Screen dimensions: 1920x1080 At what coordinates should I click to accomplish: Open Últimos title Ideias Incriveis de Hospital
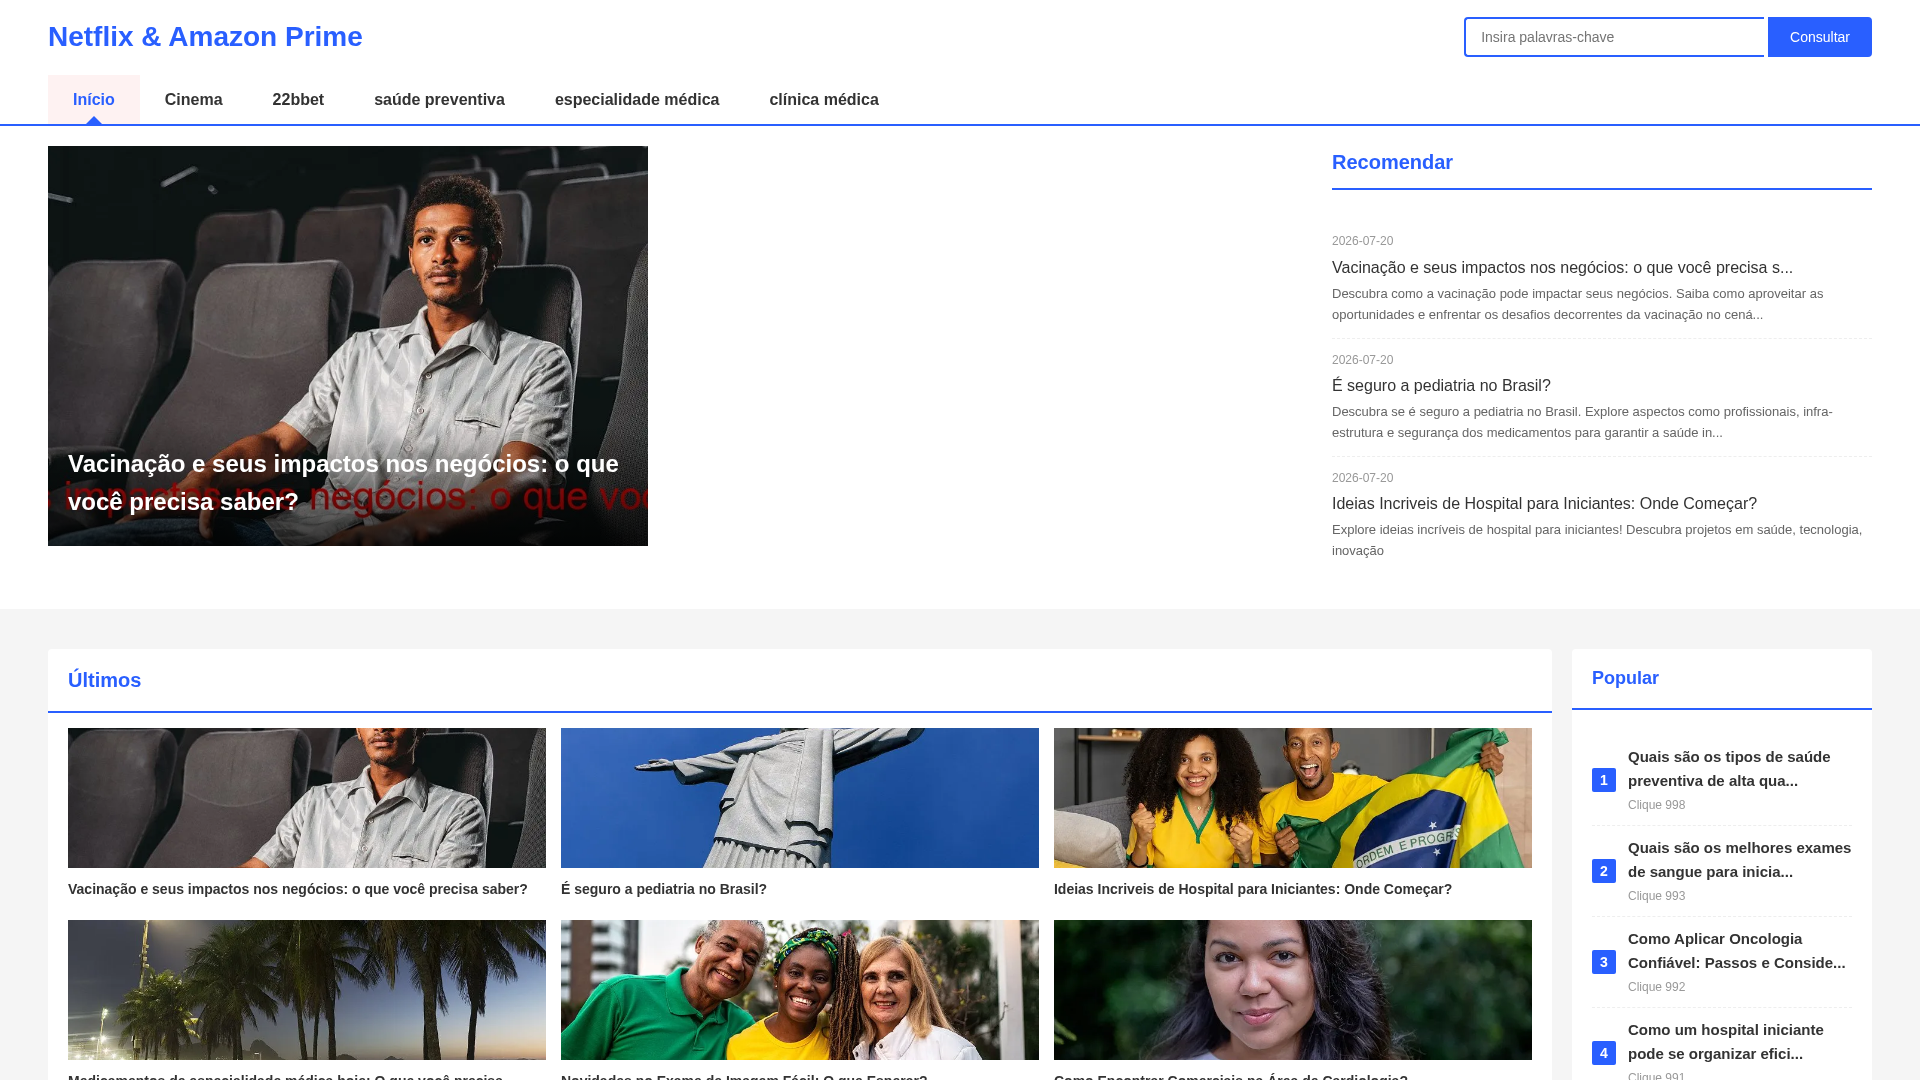(x=1253, y=889)
